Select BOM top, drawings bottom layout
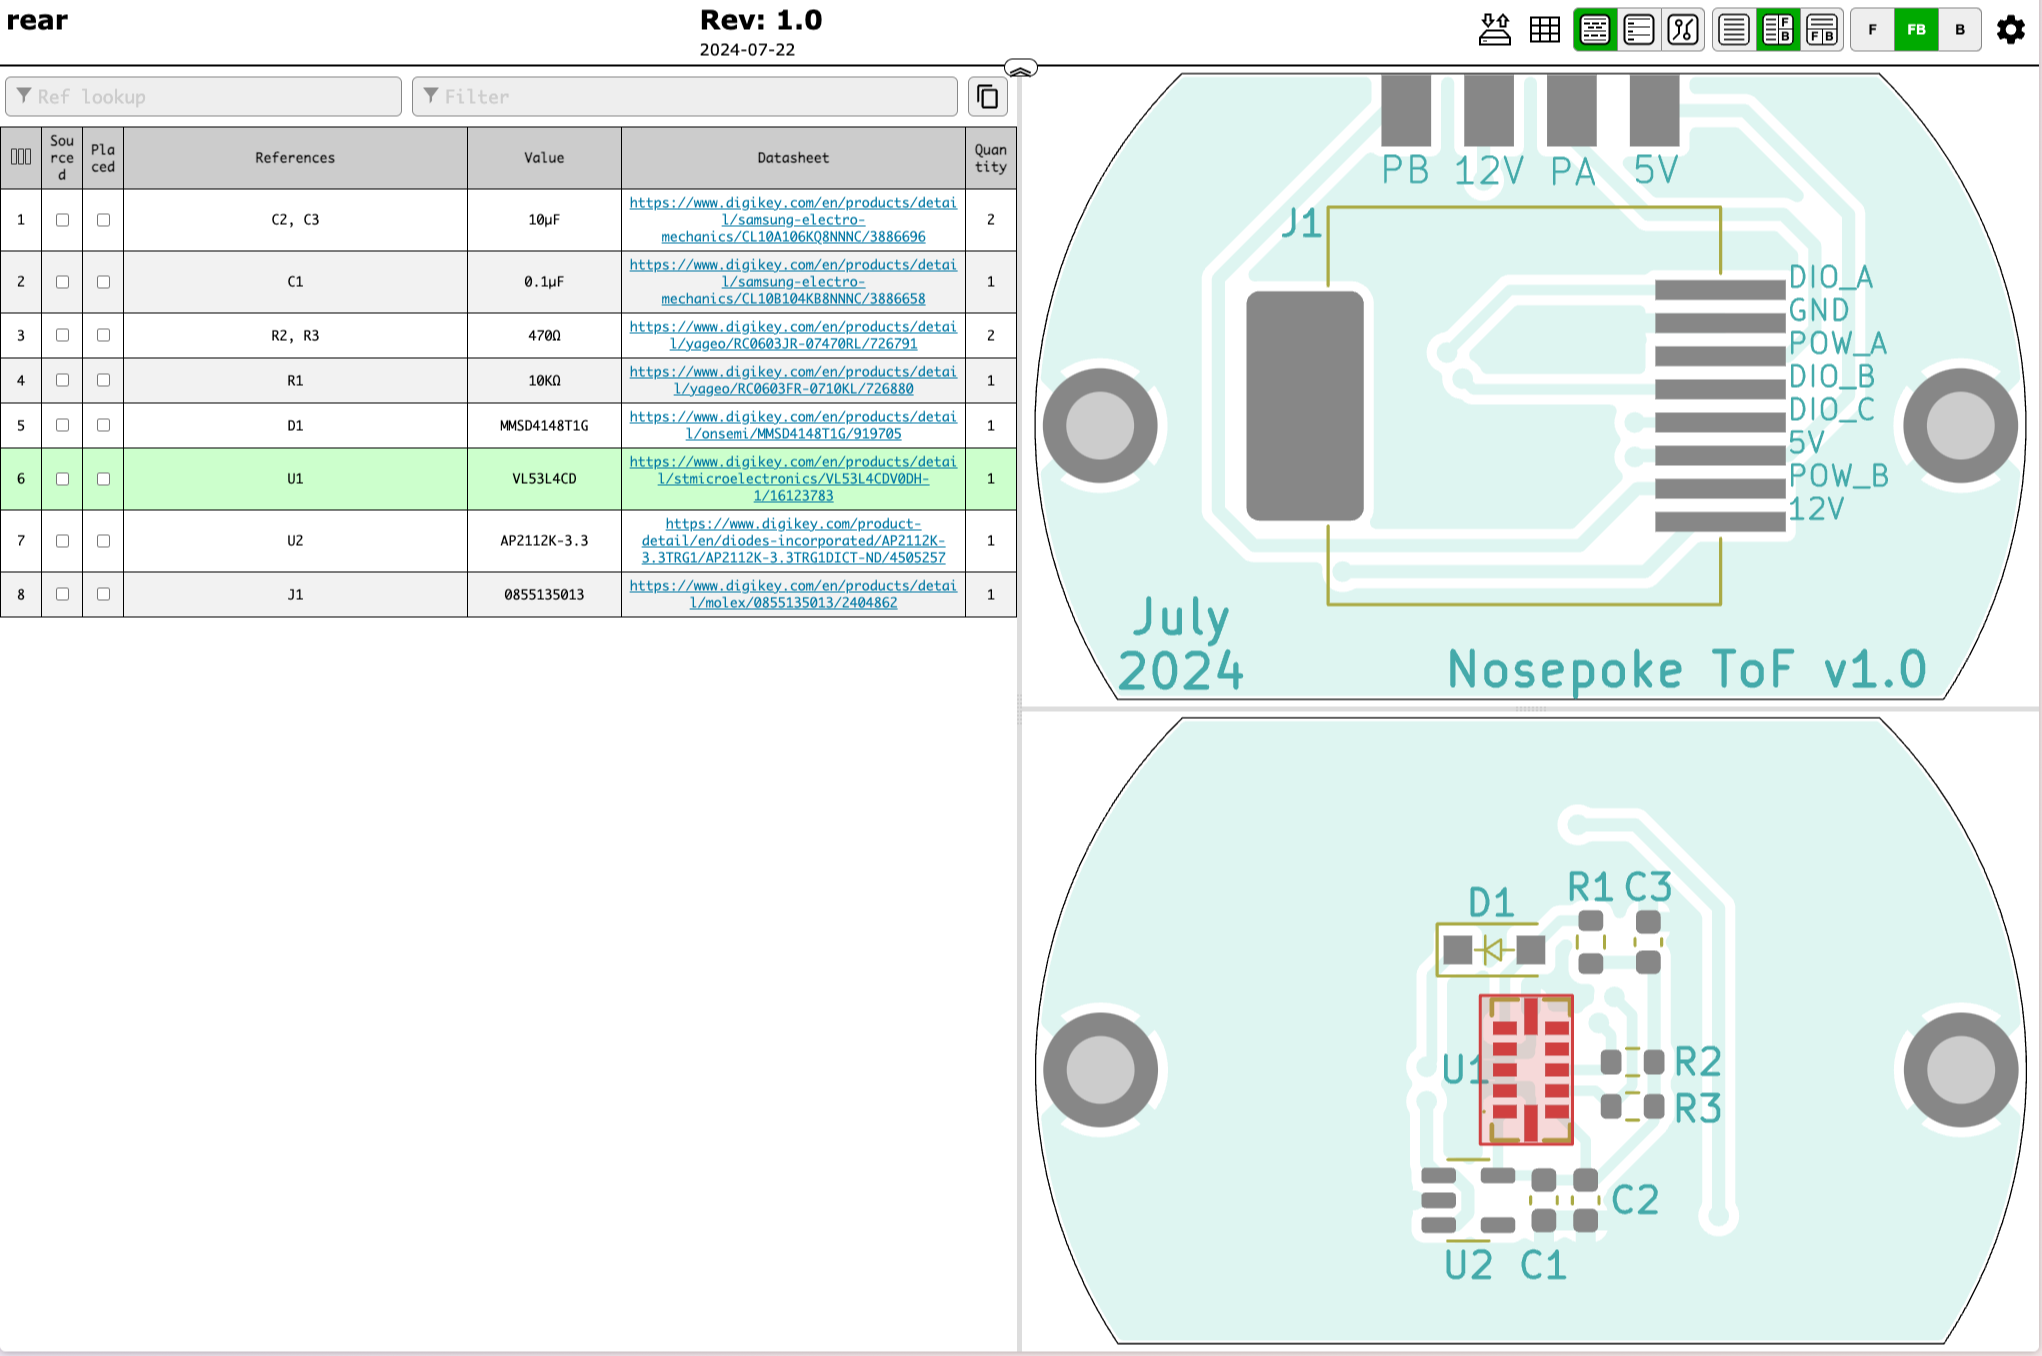Screen dimensions: 2042x1356 tap(1822, 30)
